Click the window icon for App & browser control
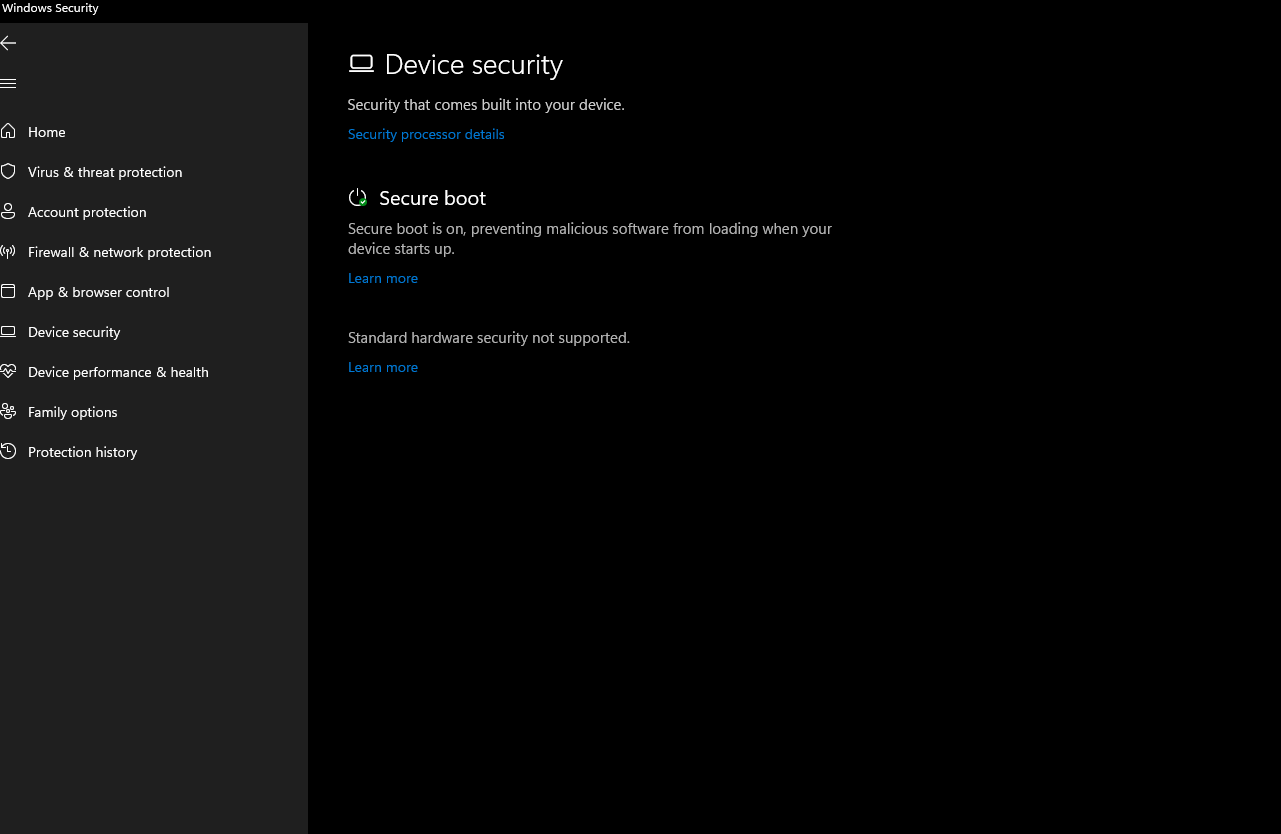This screenshot has height=834, width=1281. tap(8, 291)
